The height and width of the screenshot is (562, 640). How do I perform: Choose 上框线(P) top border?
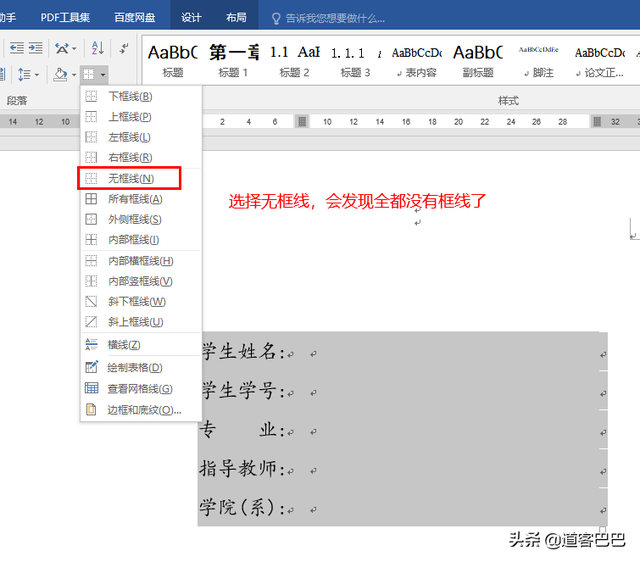tap(141, 117)
